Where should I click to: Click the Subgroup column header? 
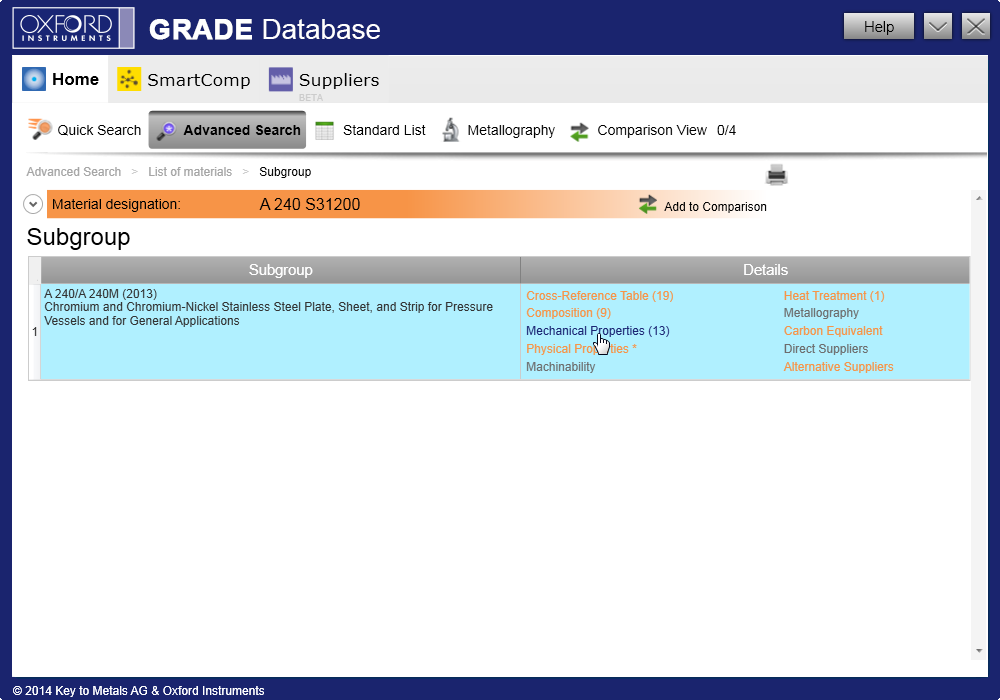point(281,270)
